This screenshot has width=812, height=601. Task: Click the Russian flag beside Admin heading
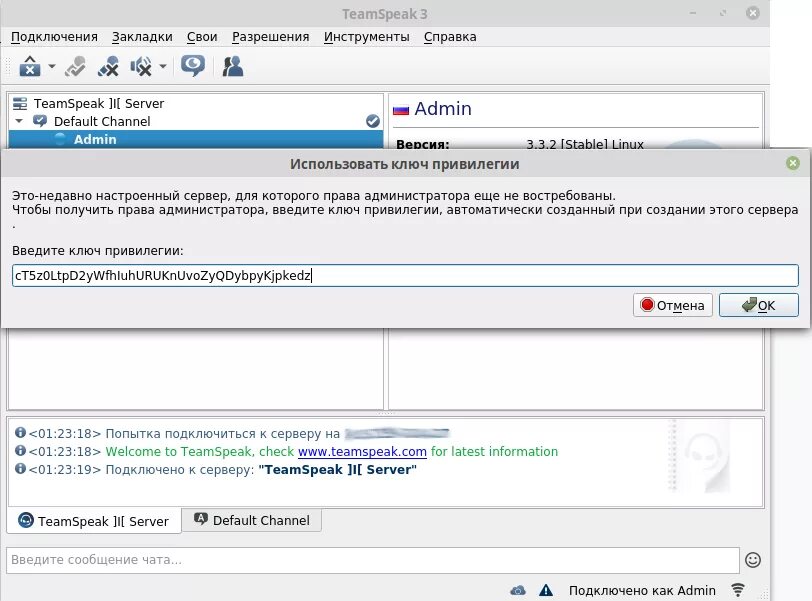point(401,110)
